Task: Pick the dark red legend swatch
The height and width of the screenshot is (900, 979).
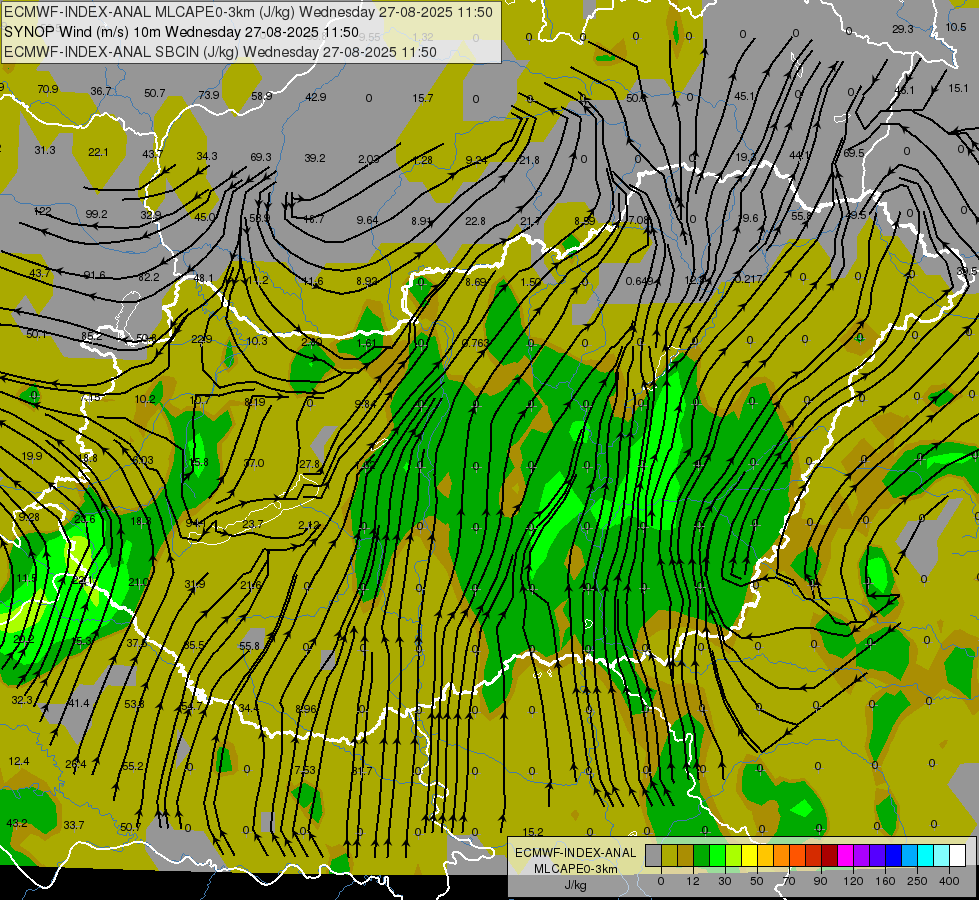Action: [830, 856]
